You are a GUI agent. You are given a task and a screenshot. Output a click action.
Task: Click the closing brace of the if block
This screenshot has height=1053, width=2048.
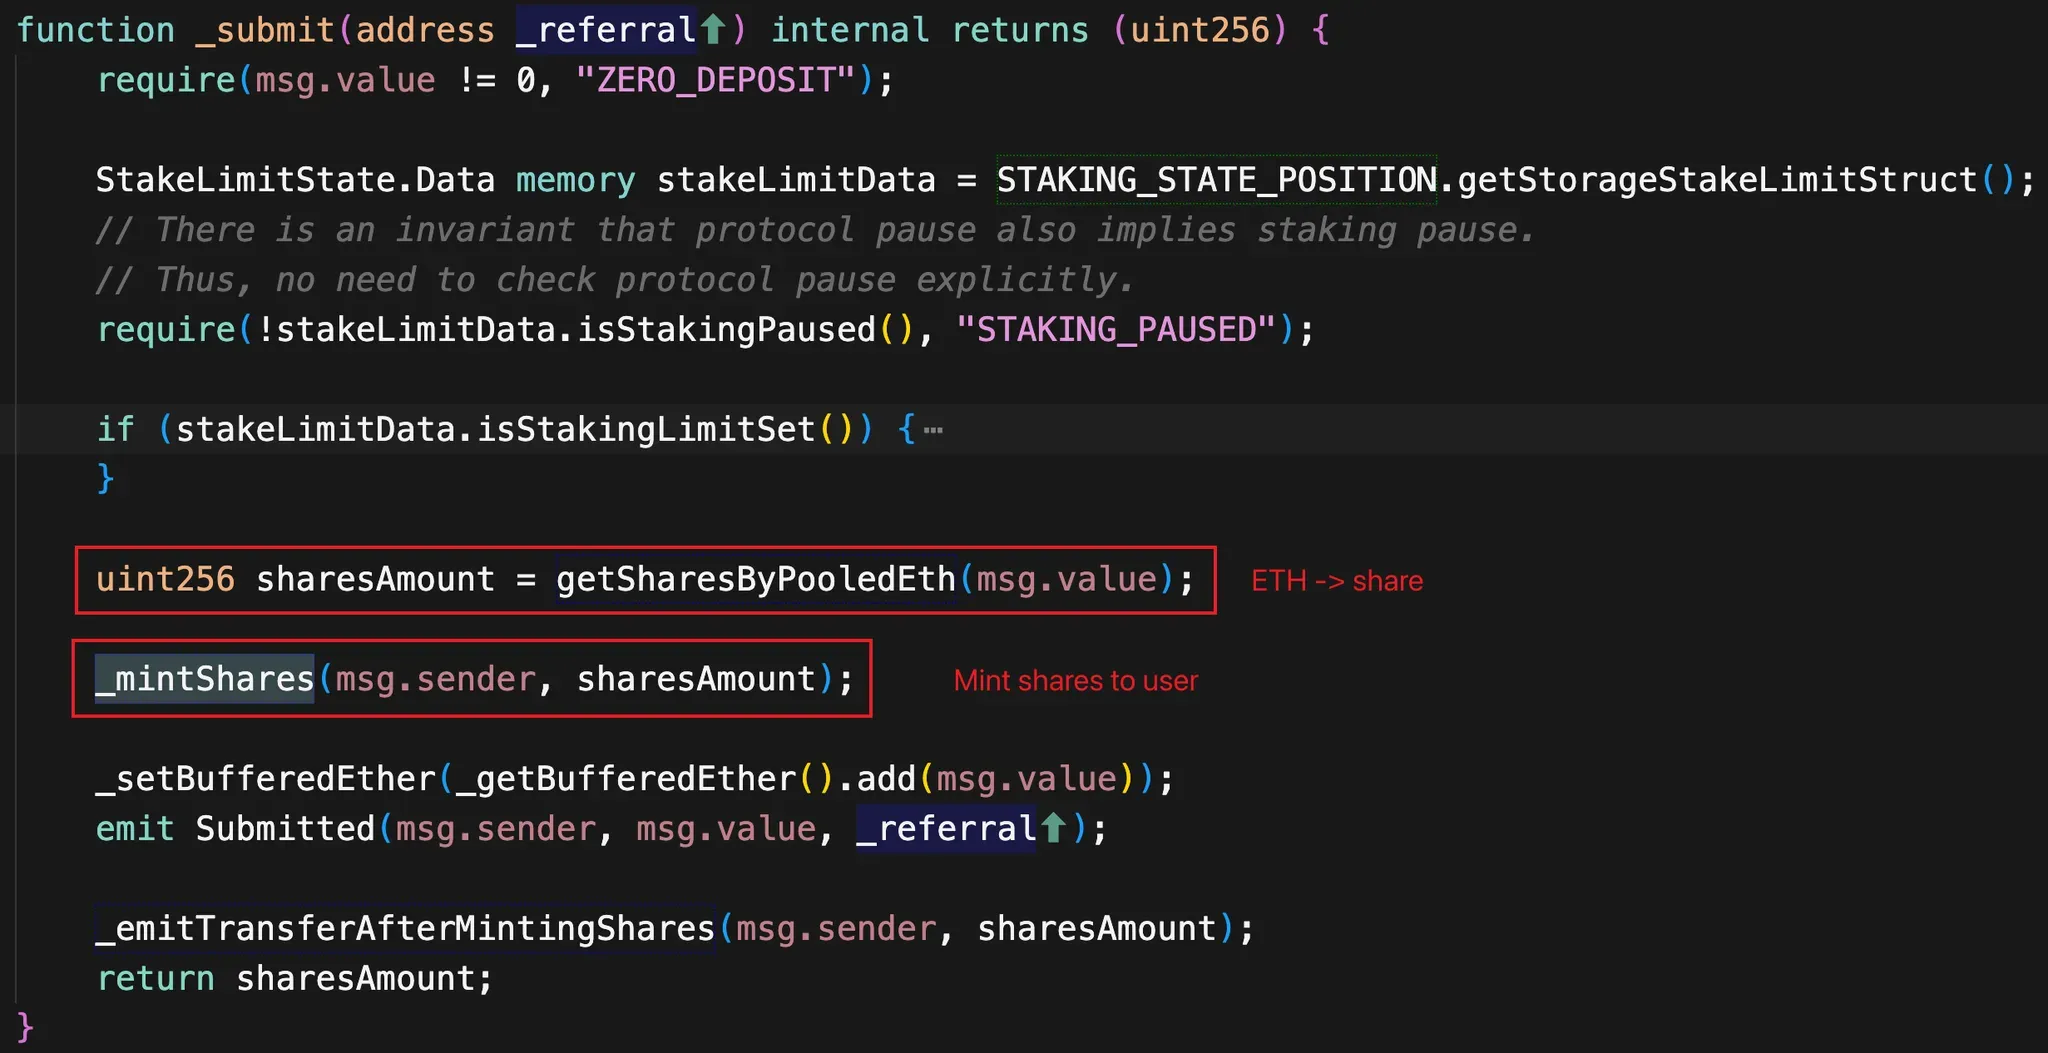tap(105, 479)
